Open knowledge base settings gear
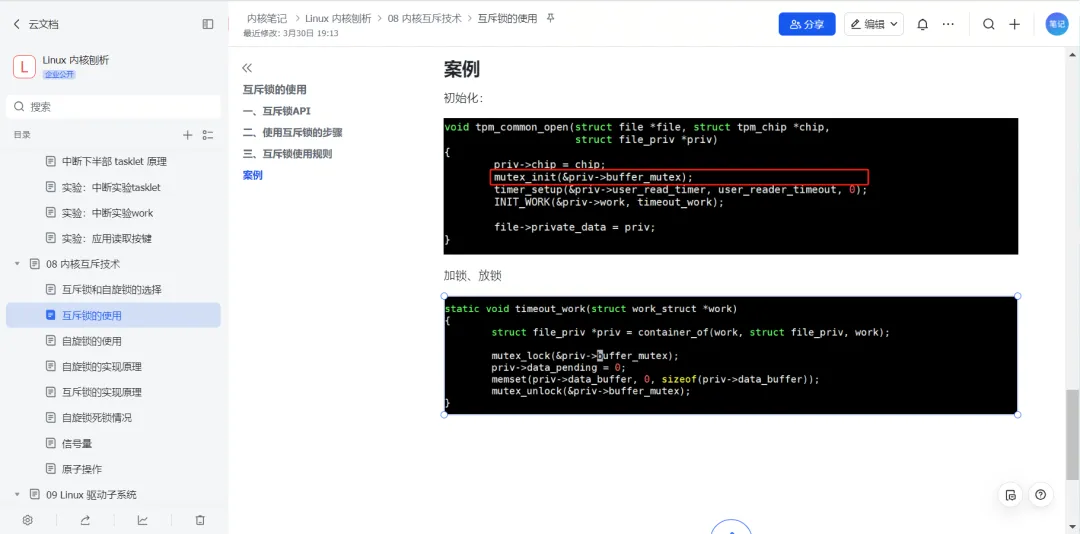 (28, 520)
